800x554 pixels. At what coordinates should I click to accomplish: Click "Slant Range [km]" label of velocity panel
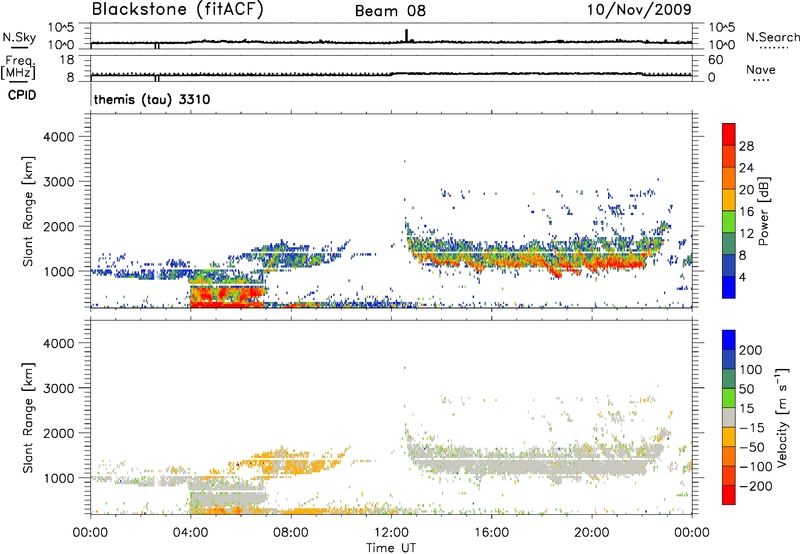28,418
